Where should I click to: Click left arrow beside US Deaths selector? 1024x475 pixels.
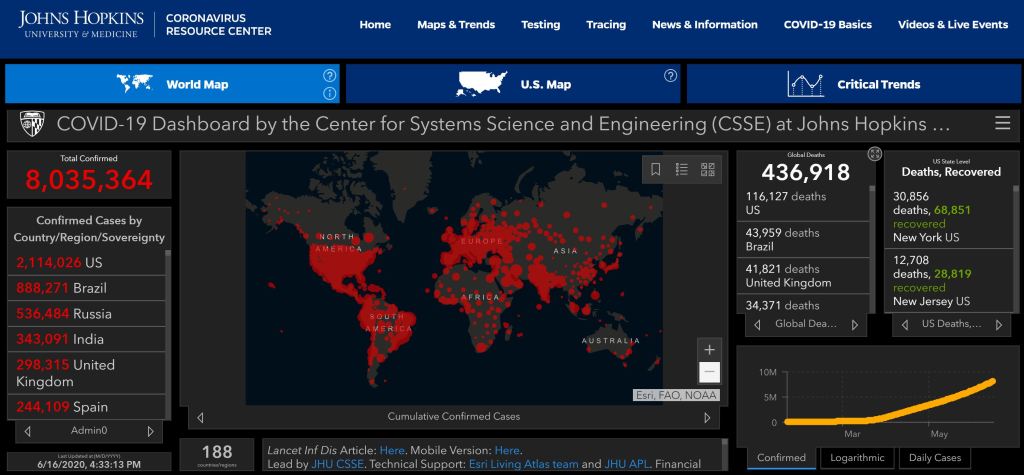point(904,324)
